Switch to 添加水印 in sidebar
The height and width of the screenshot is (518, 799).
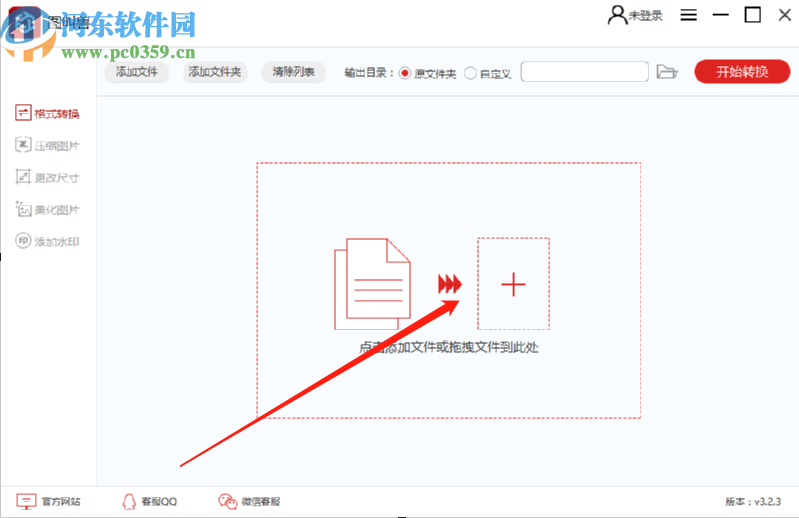click(x=47, y=241)
